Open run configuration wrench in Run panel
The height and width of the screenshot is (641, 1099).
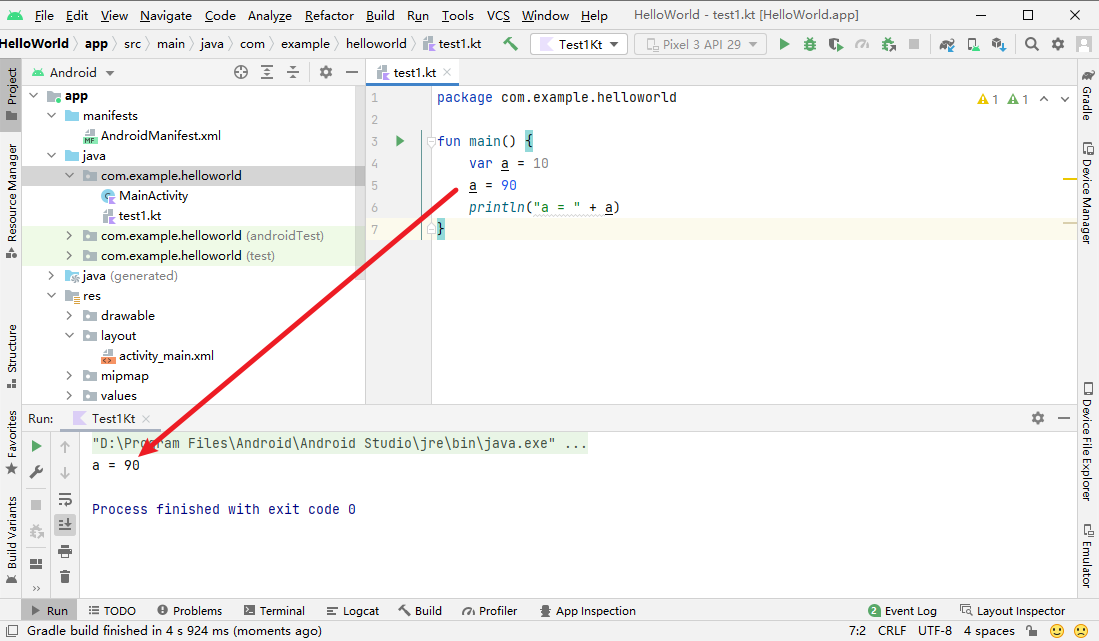click(x=36, y=472)
